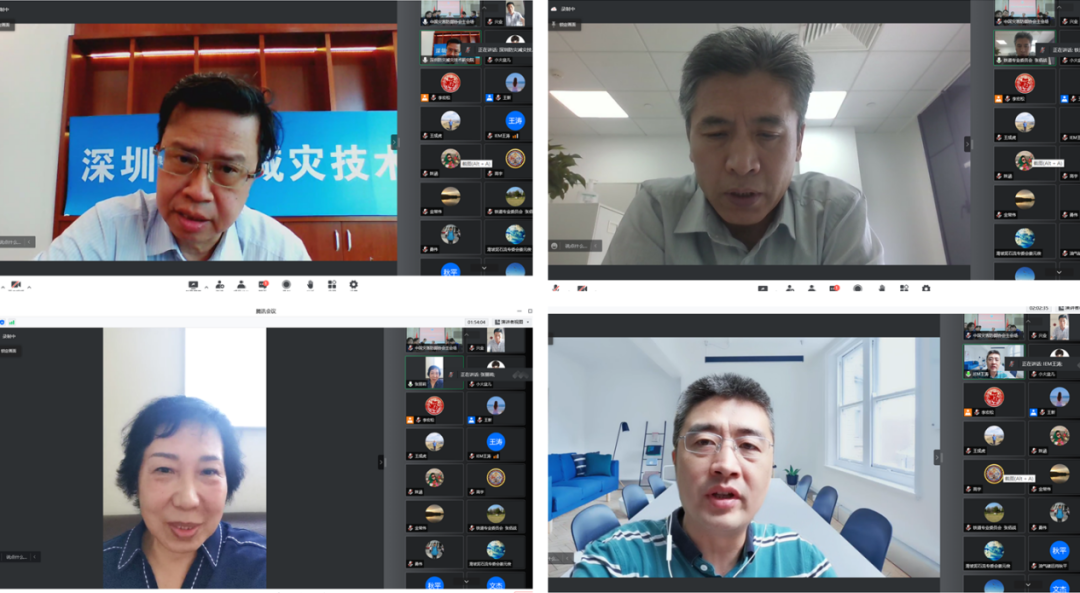Collapse participant panel arrow in gray-shirt speaker window
Screen dimensions: 1080x593
tap(967, 145)
